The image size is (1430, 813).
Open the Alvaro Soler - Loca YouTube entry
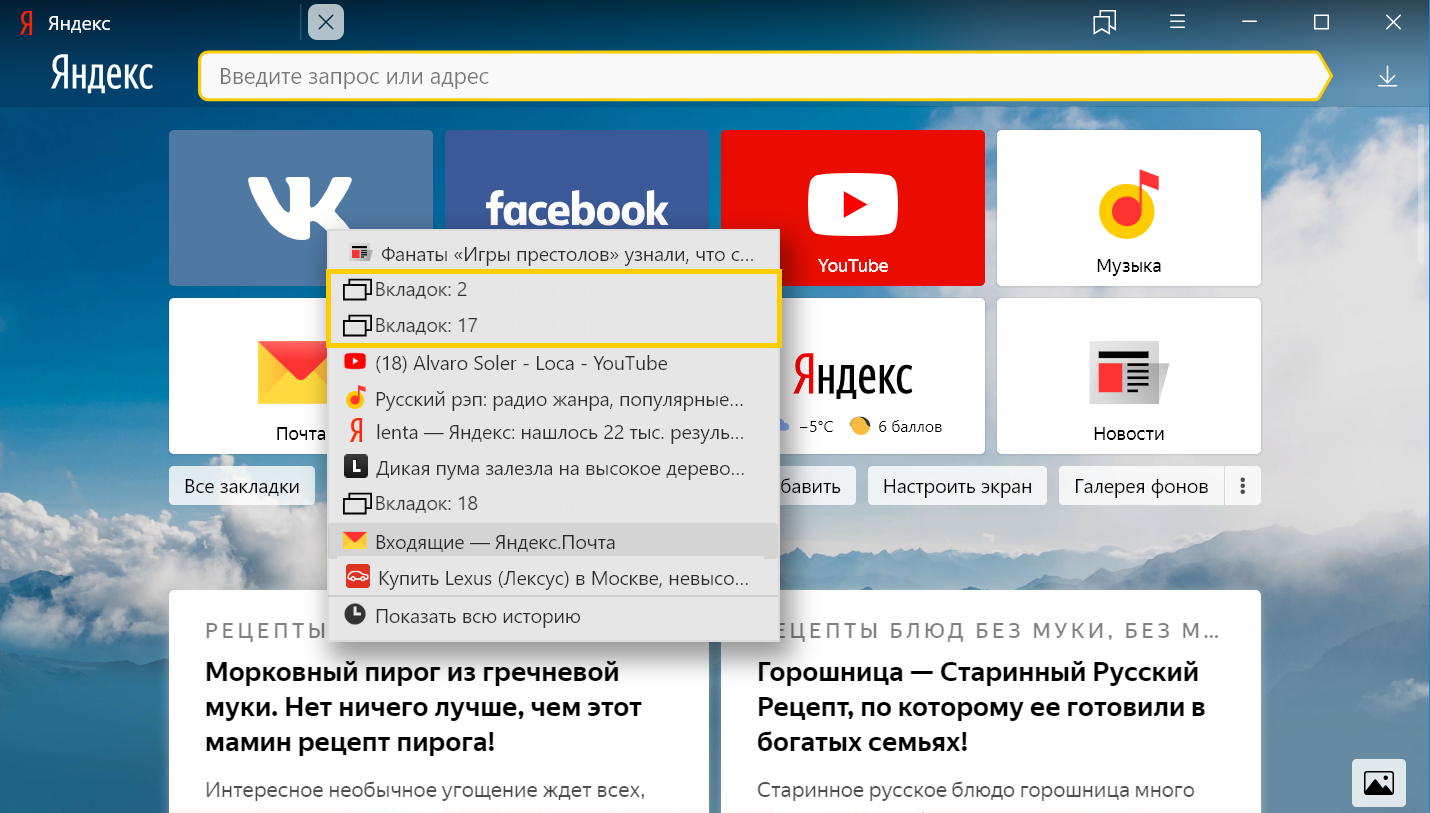tap(553, 363)
